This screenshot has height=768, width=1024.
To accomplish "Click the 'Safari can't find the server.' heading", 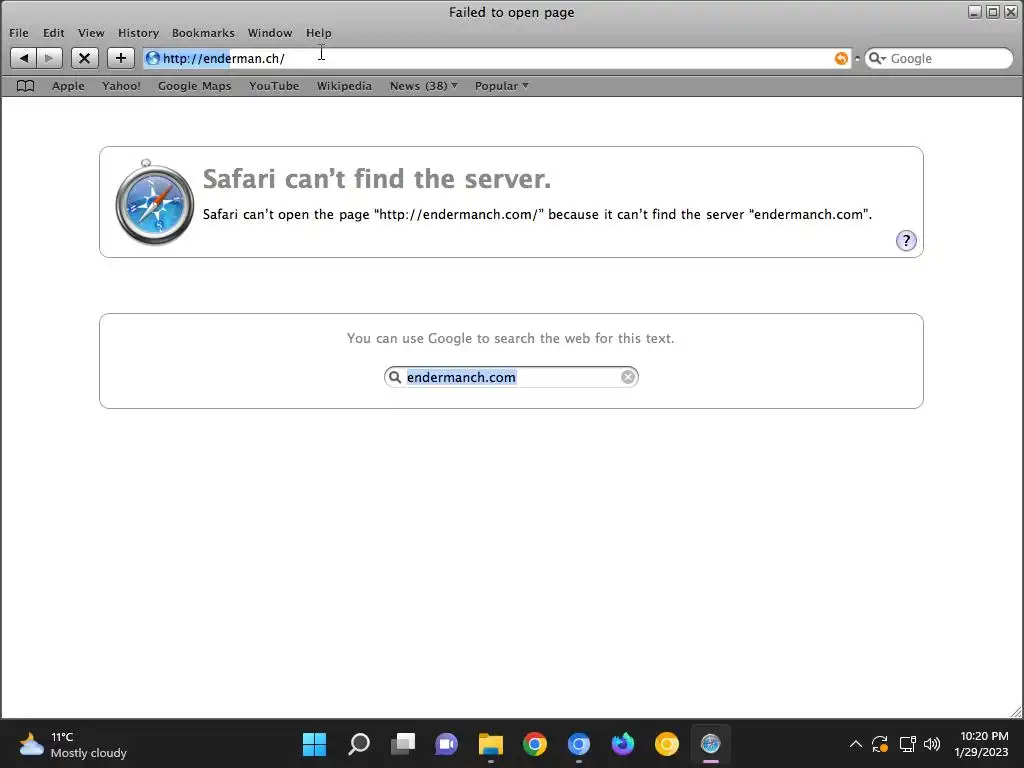I will click(377, 179).
